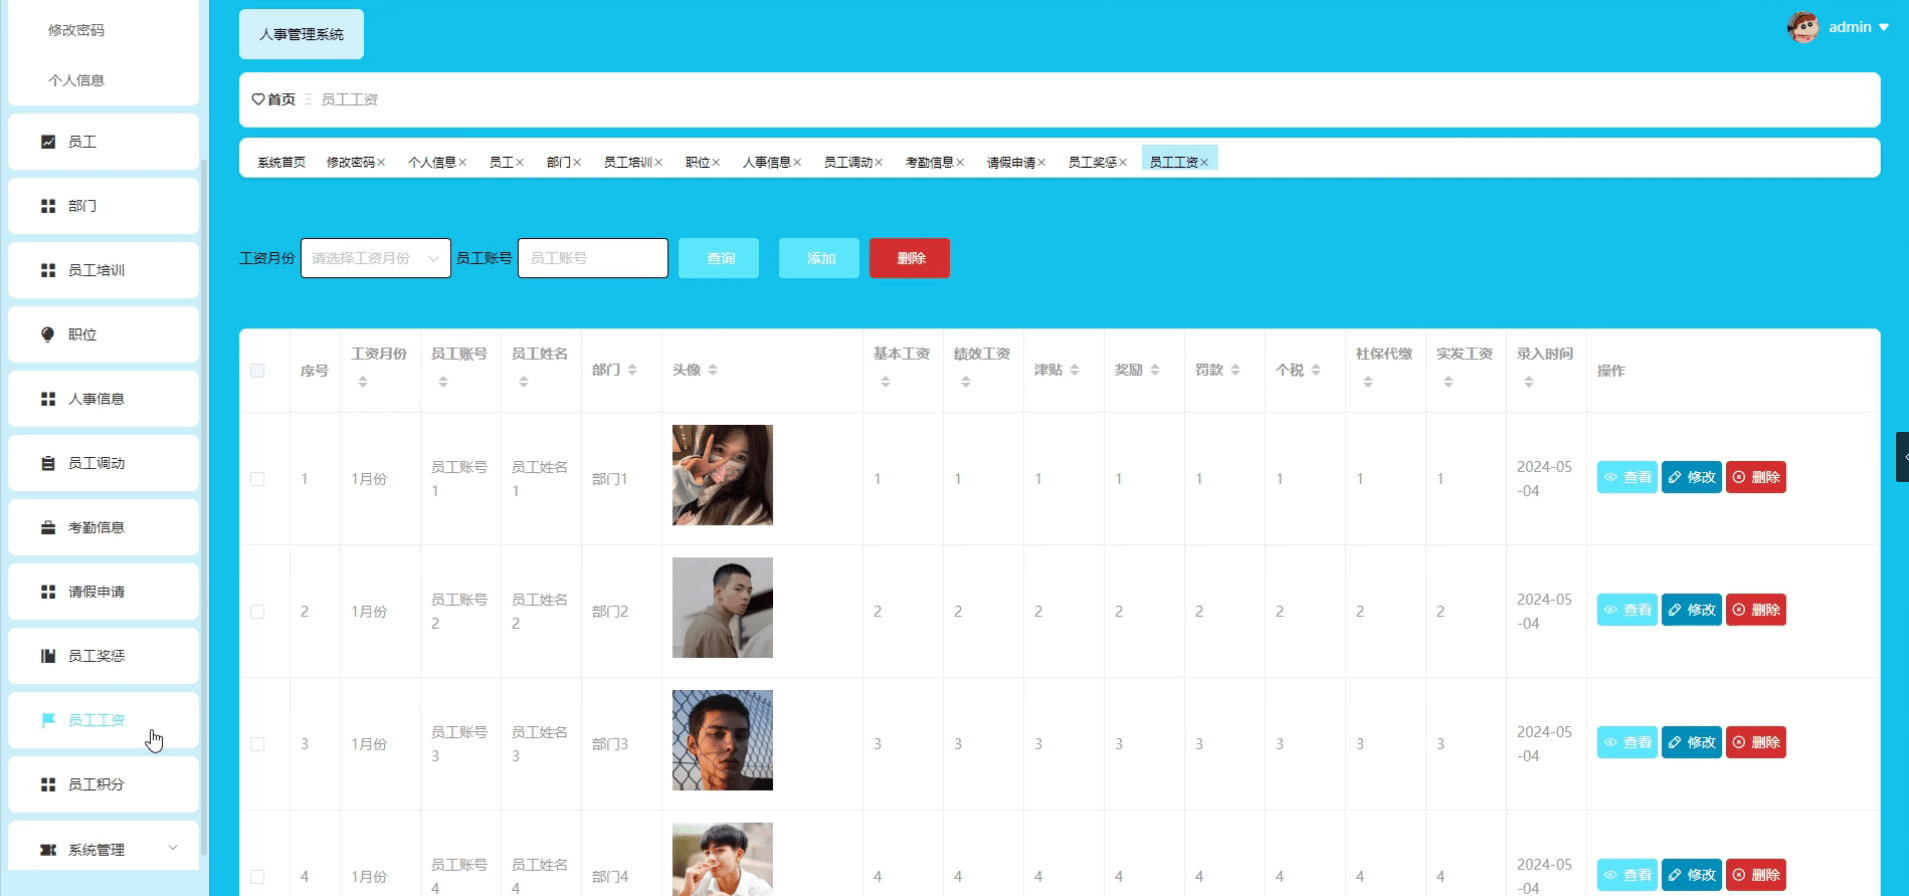This screenshot has width=1909, height=896.
Task: Click the 人事信息 grid icon
Action: click(x=47, y=399)
